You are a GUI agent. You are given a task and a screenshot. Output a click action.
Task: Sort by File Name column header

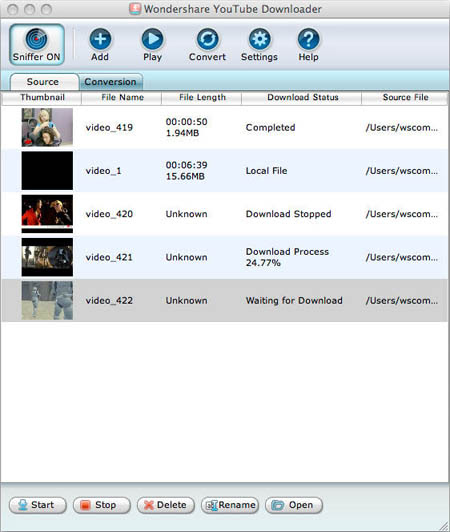[122, 97]
